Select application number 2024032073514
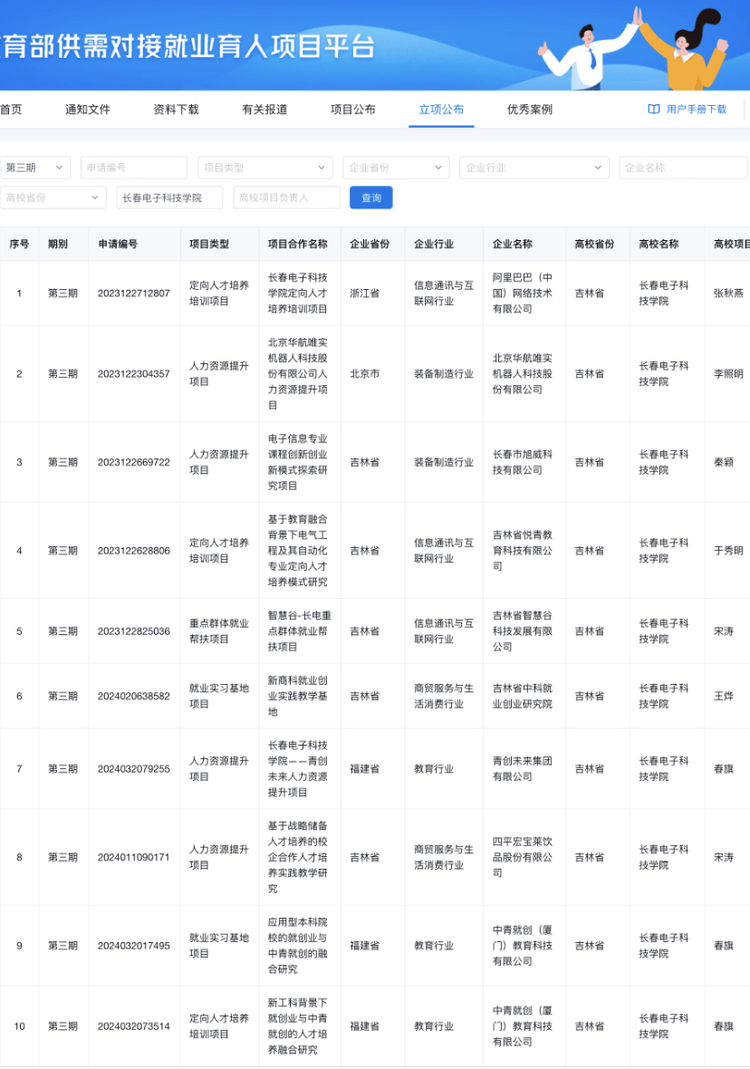 [x=134, y=1027]
